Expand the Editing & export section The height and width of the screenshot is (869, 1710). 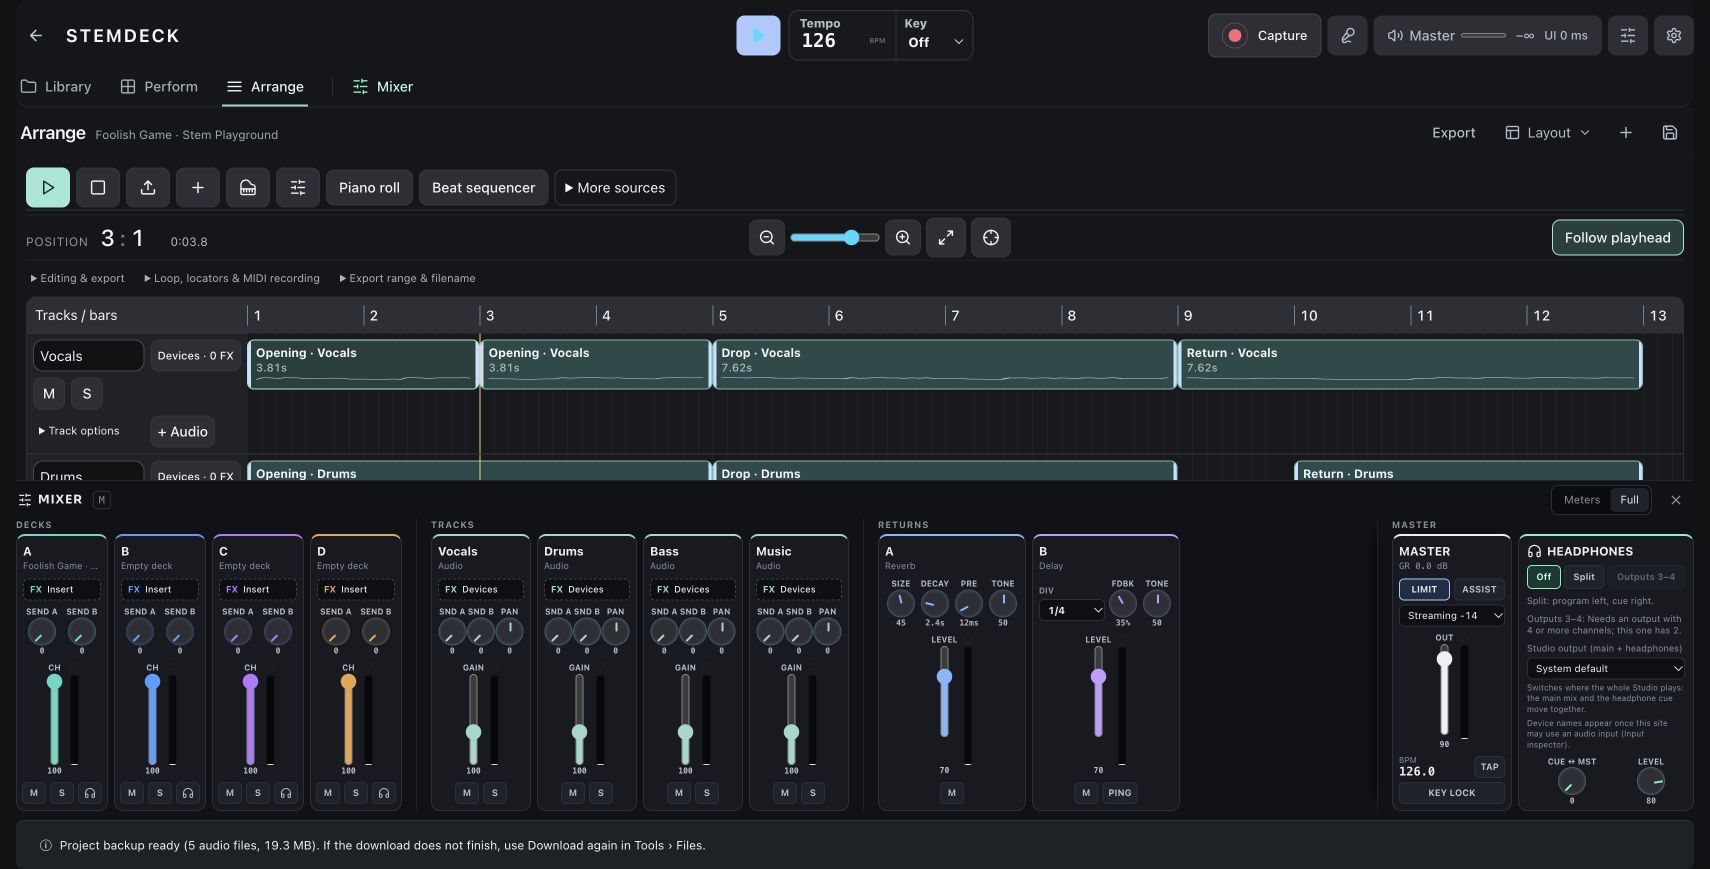tap(77, 278)
